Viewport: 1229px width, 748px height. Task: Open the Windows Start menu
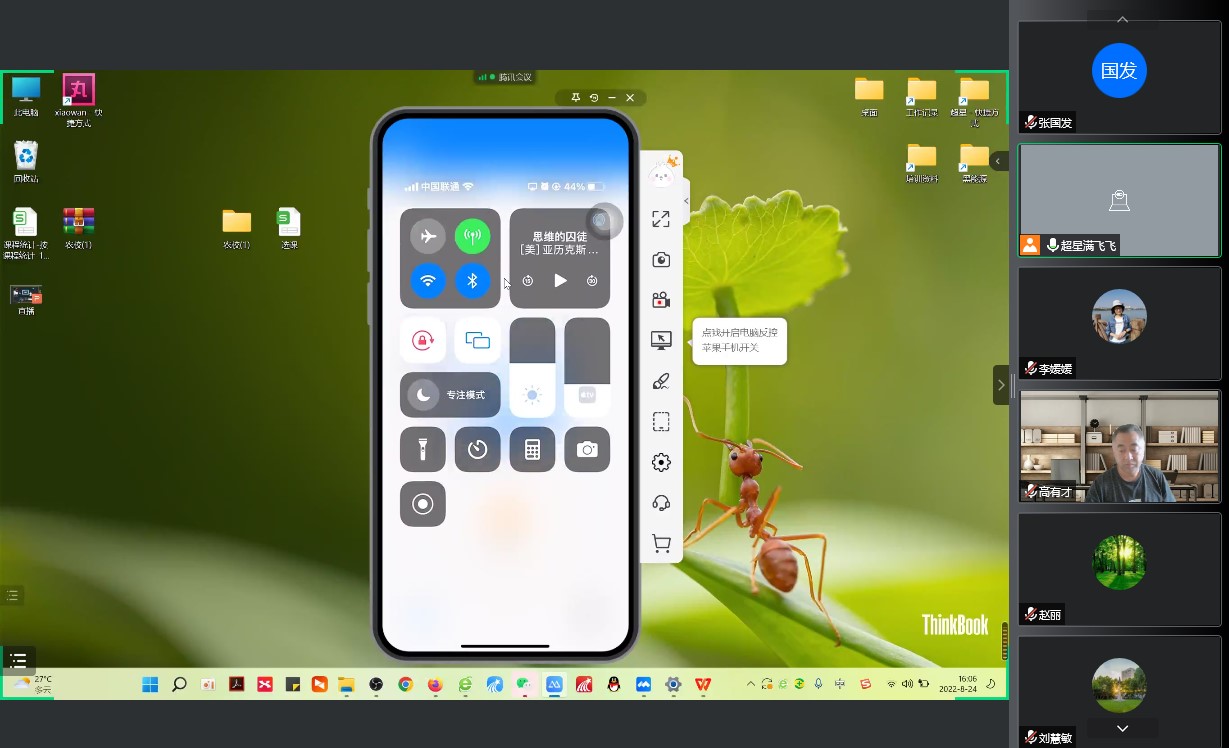click(150, 684)
